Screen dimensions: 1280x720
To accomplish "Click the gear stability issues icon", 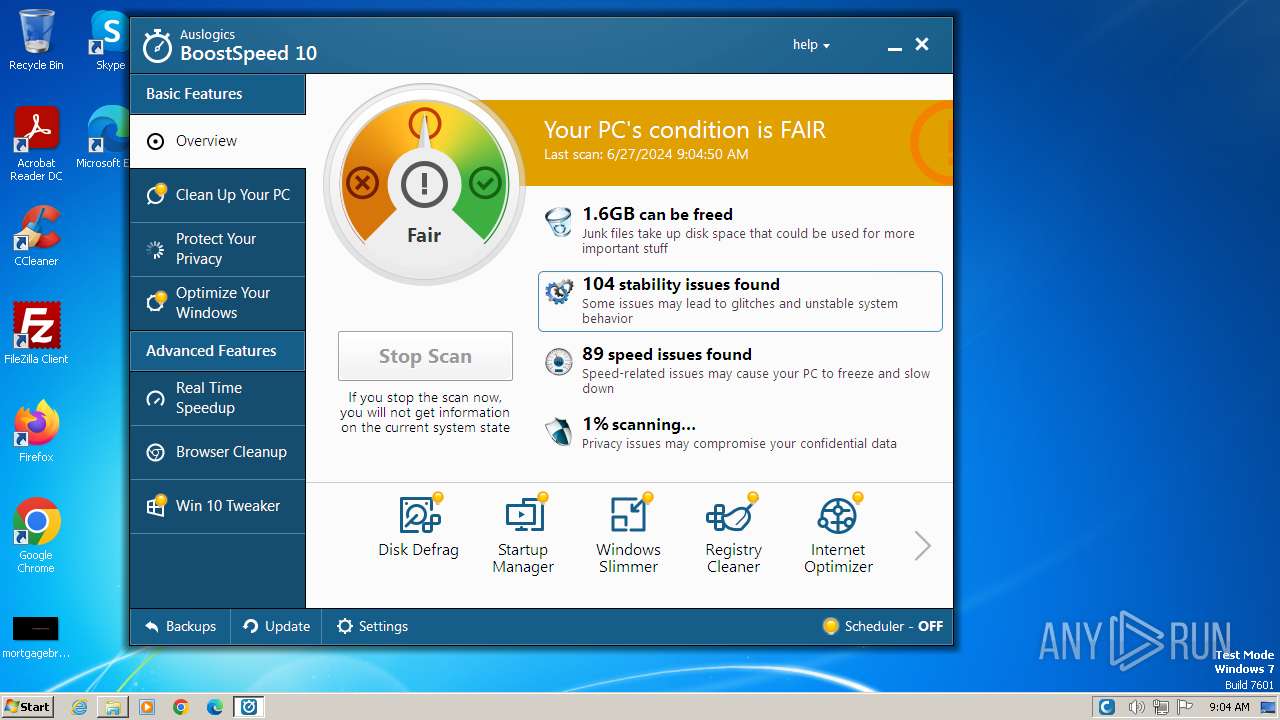I will 558,292.
